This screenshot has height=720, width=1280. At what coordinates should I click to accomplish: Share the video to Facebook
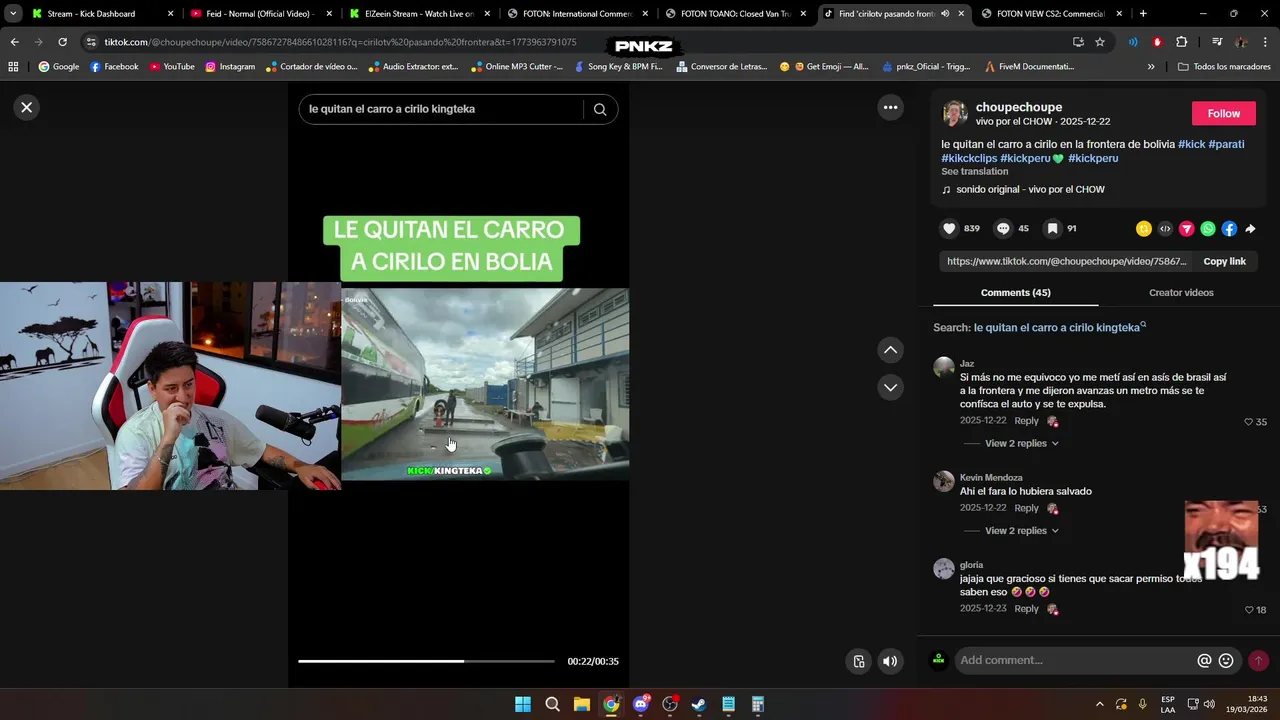tap(1229, 229)
